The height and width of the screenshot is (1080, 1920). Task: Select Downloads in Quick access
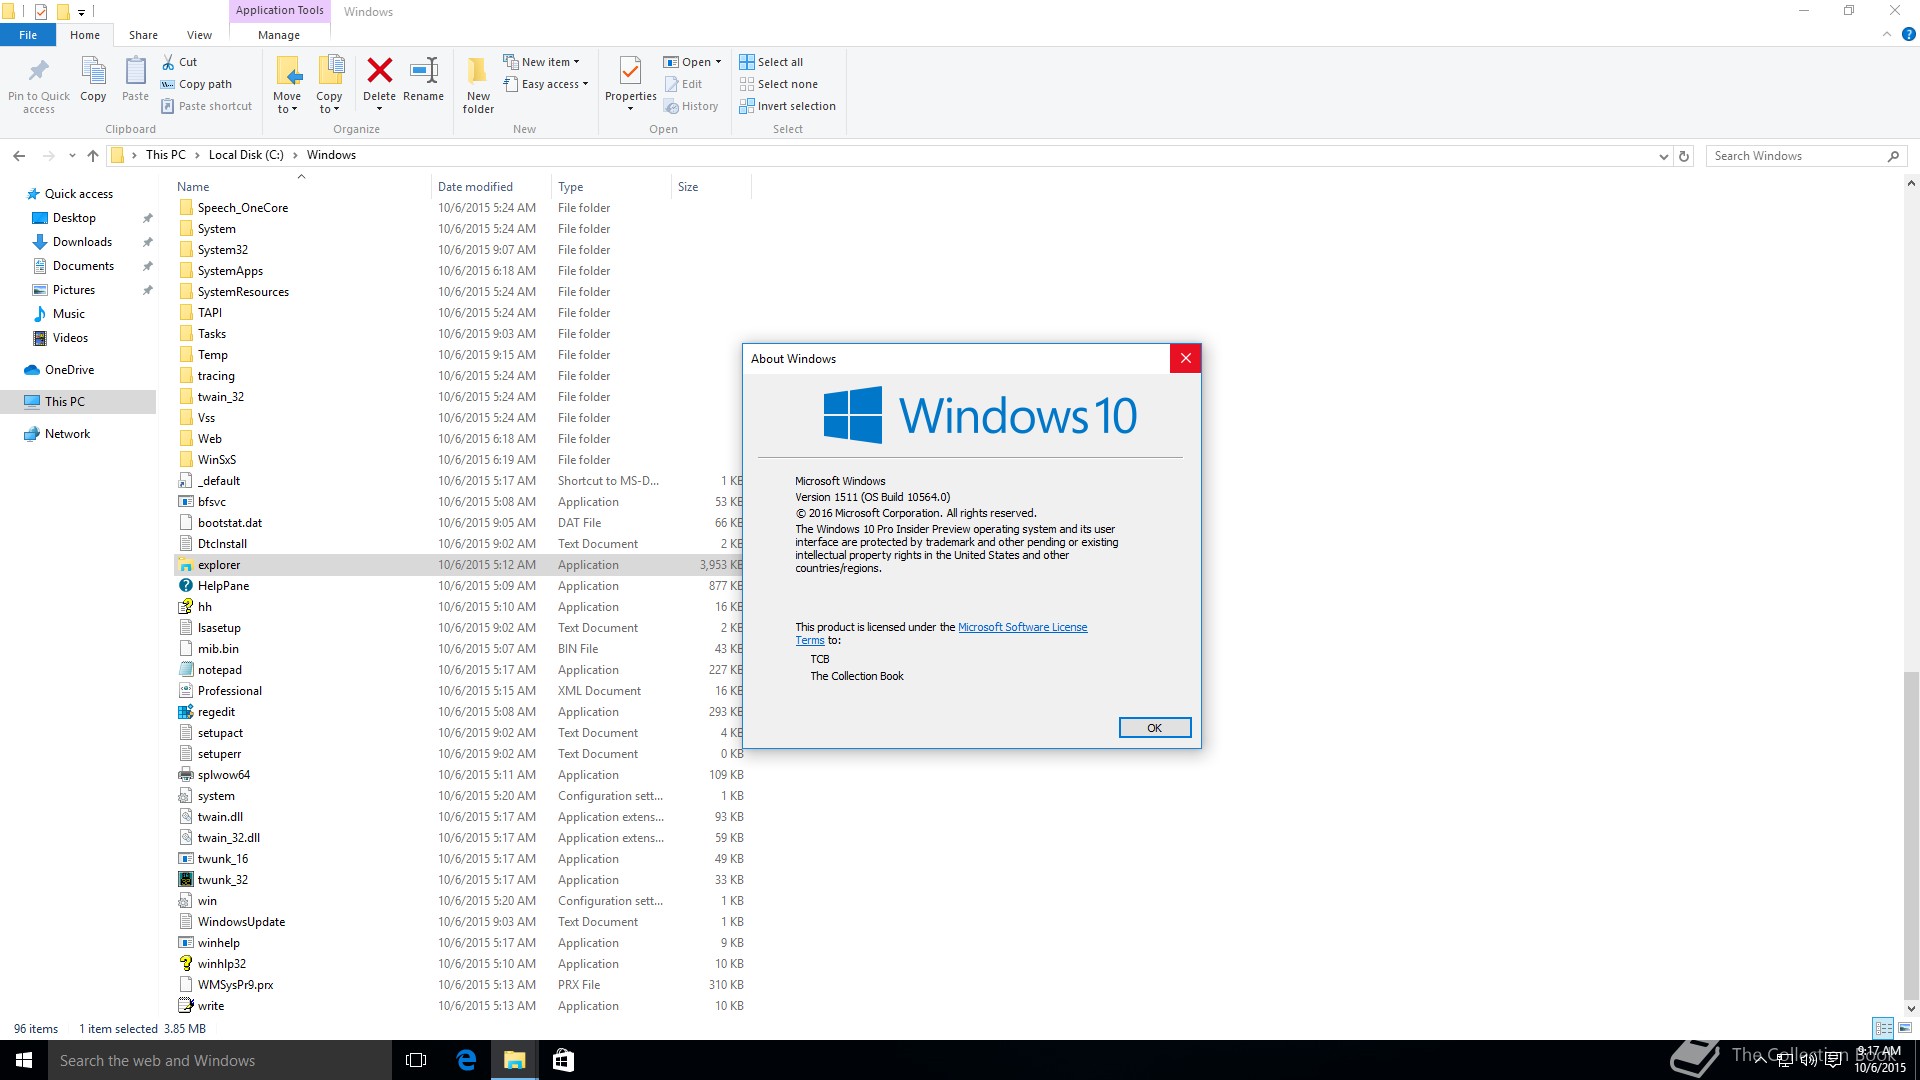point(82,242)
